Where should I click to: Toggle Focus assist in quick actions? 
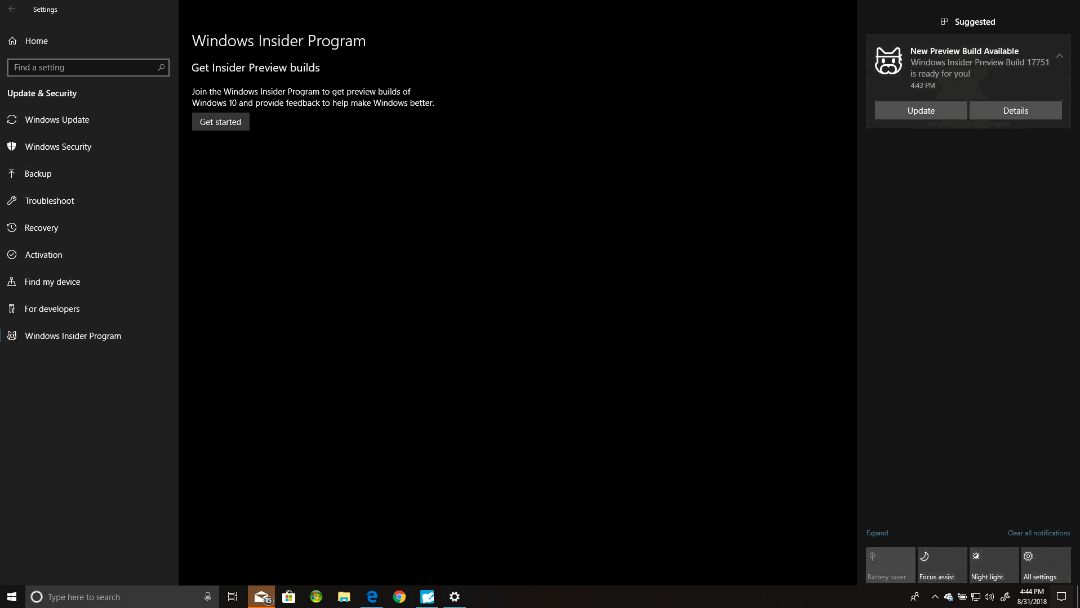(x=941, y=564)
